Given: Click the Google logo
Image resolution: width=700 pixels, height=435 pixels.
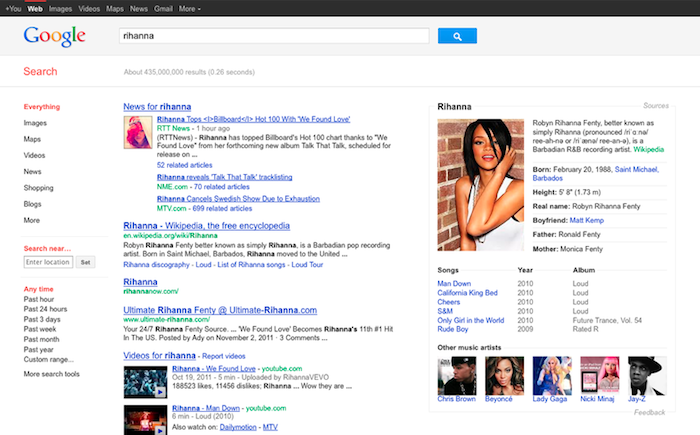Looking at the screenshot, I should point(55,37).
